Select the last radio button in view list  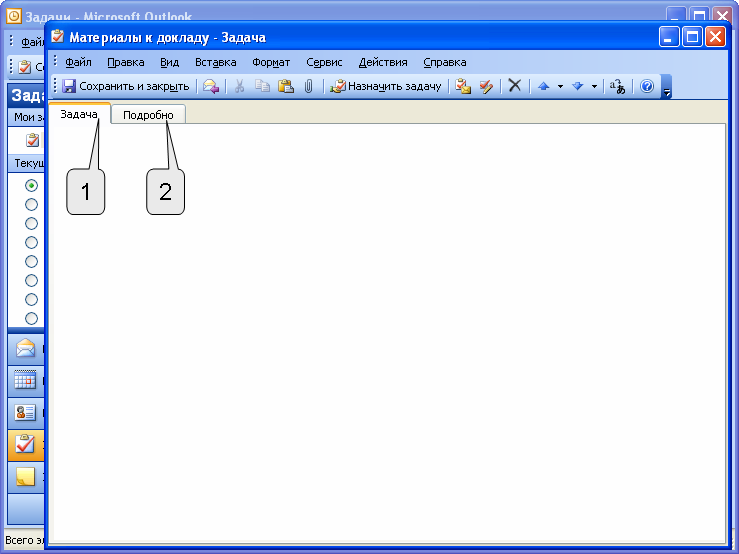31,318
